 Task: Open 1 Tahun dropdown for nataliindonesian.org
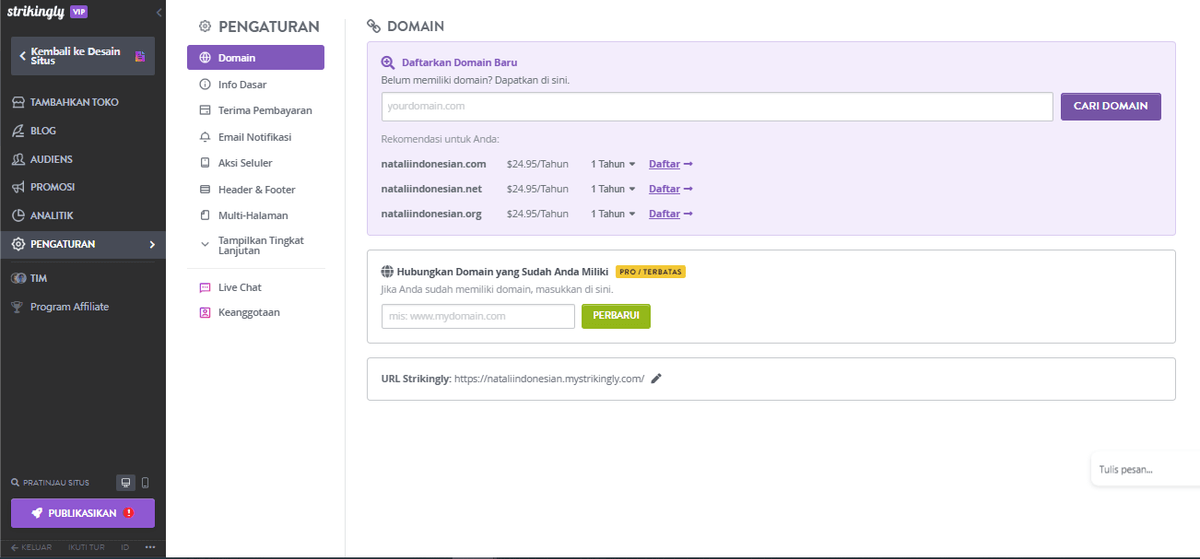click(613, 214)
